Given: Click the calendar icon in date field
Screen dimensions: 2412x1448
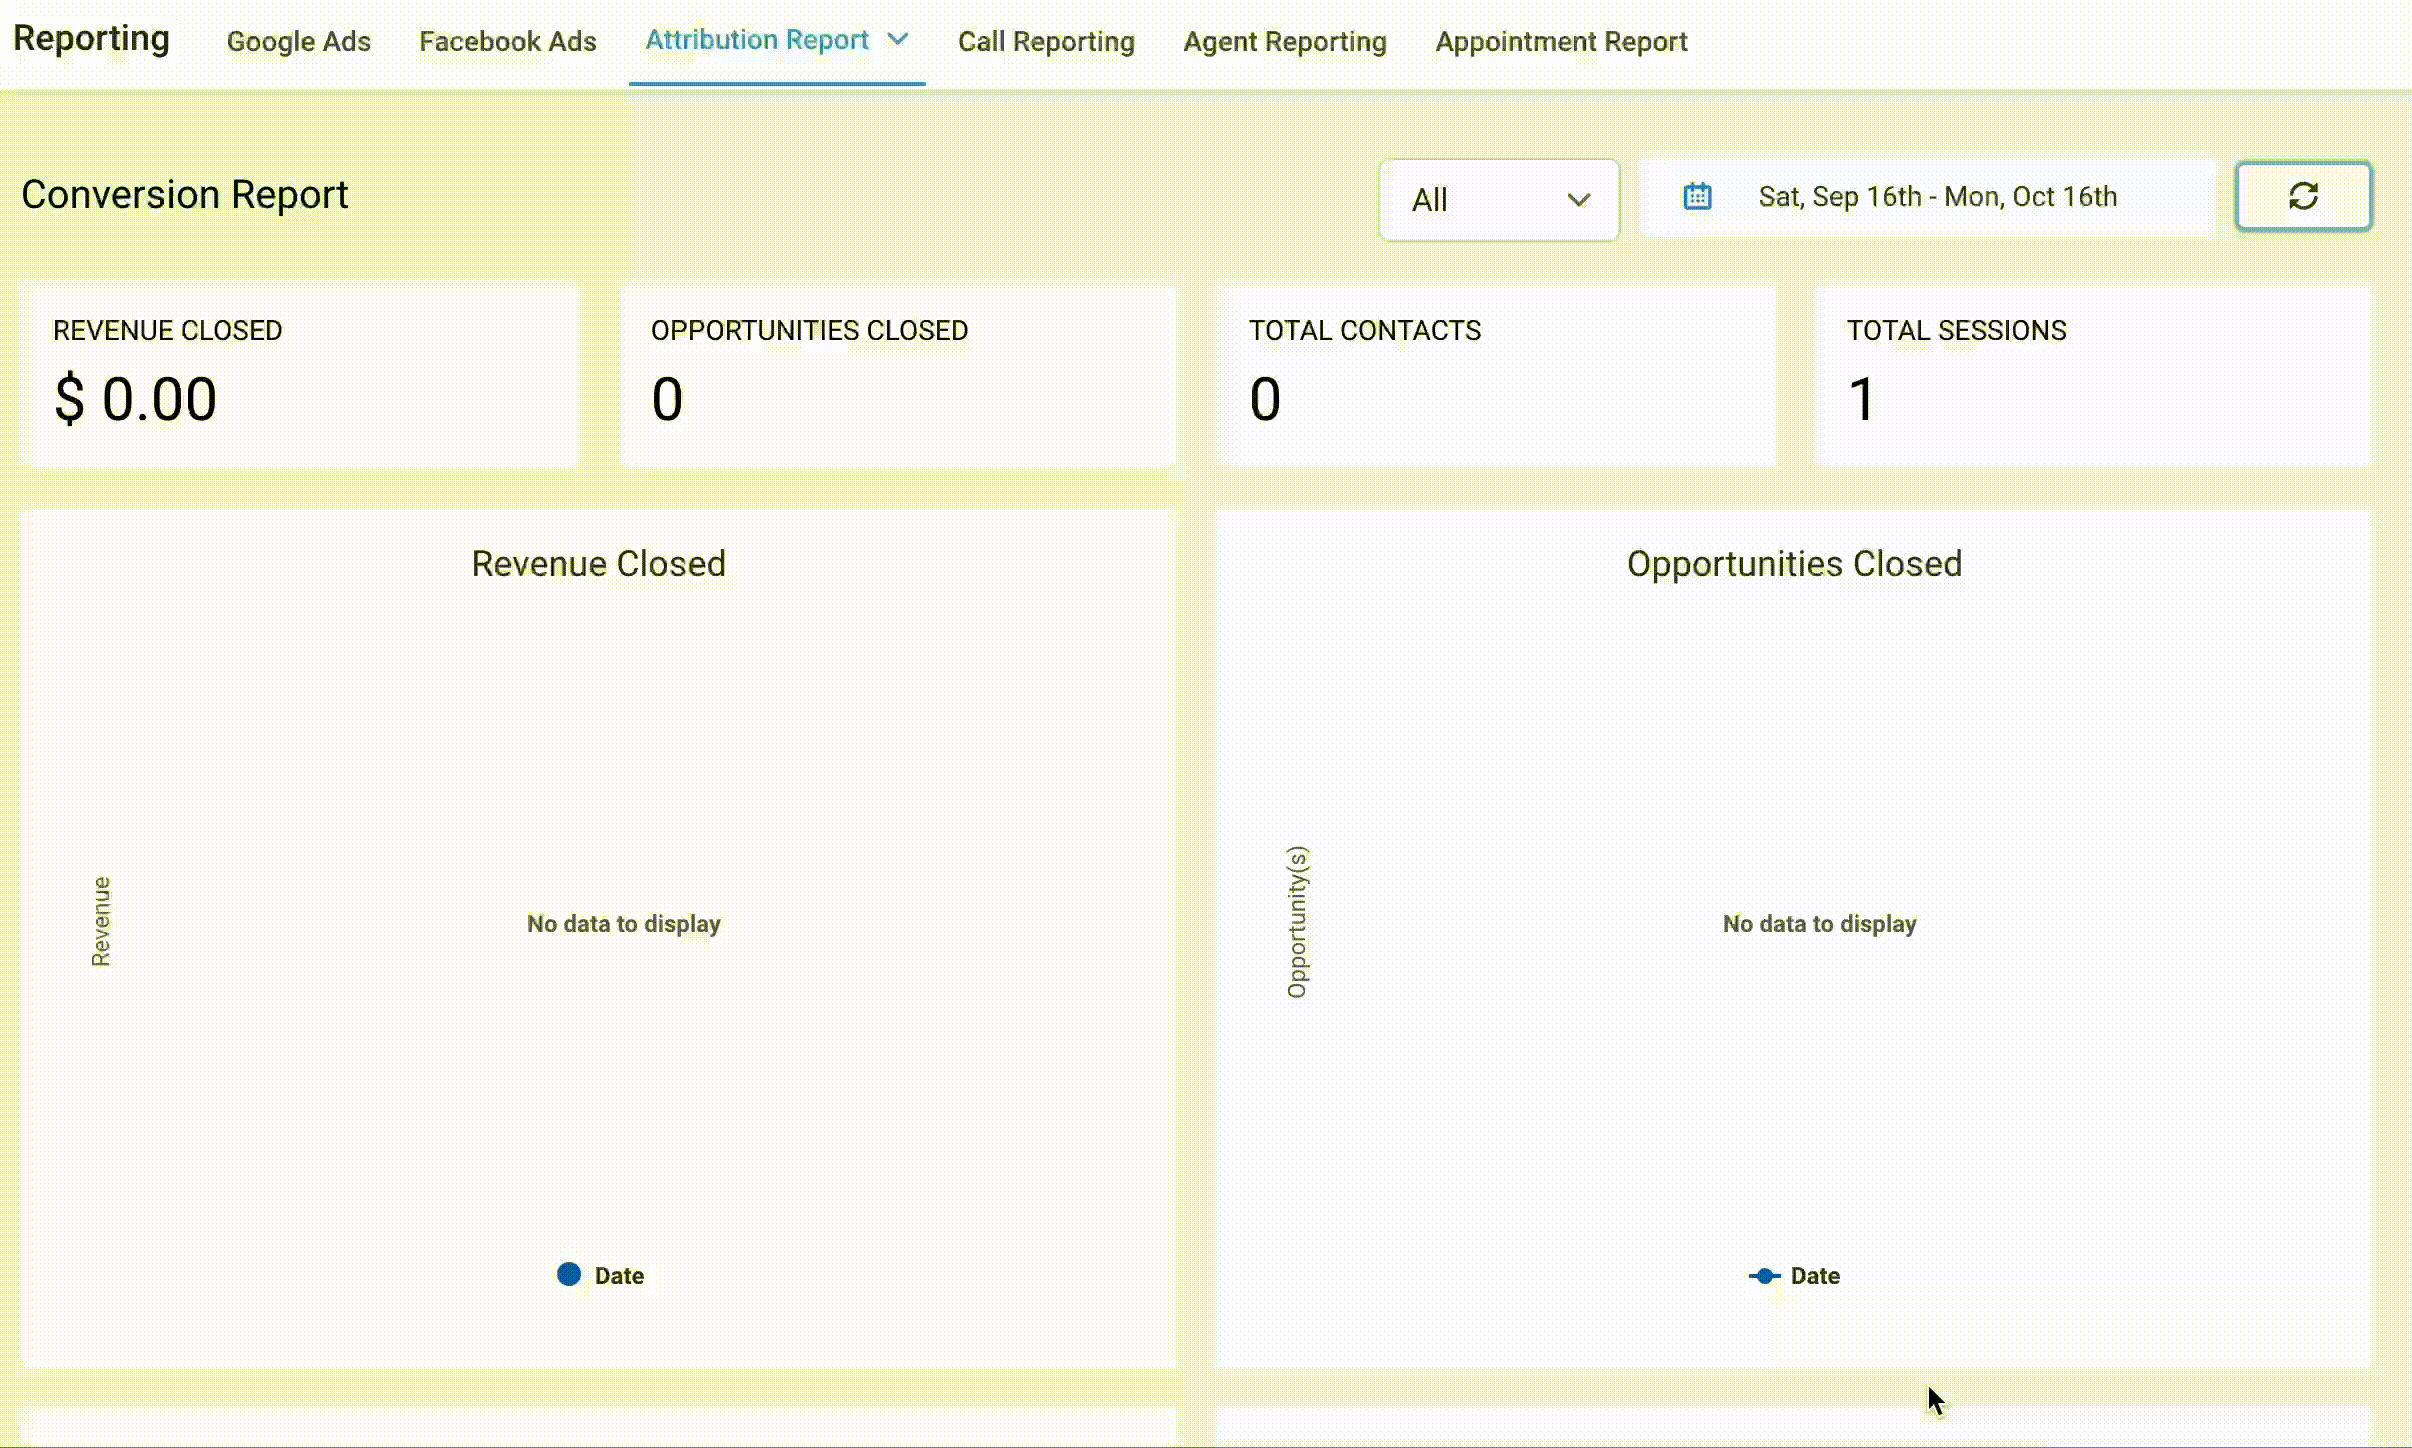Looking at the screenshot, I should [x=1697, y=196].
